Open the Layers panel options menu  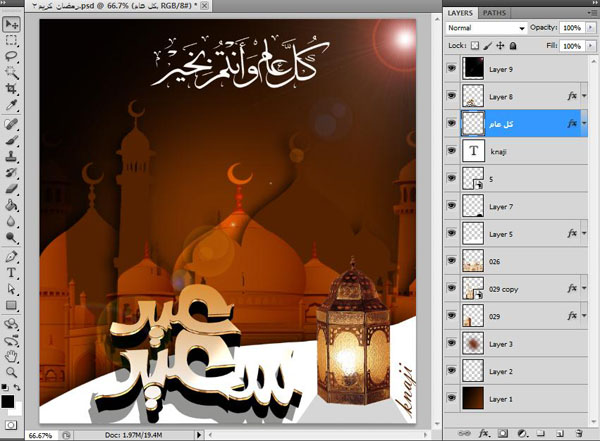(590, 13)
